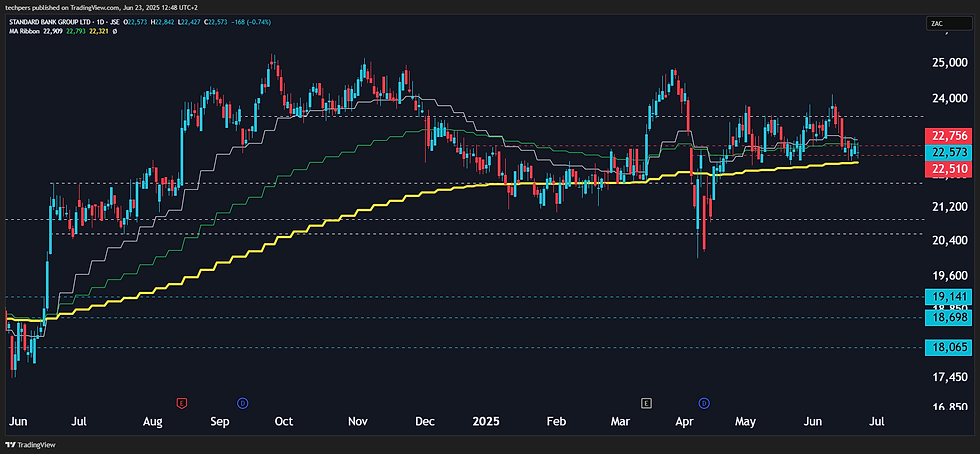Screen dimensions: 980x454
Task: Click the gray earnings E marker near March
Action: [646, 403]
